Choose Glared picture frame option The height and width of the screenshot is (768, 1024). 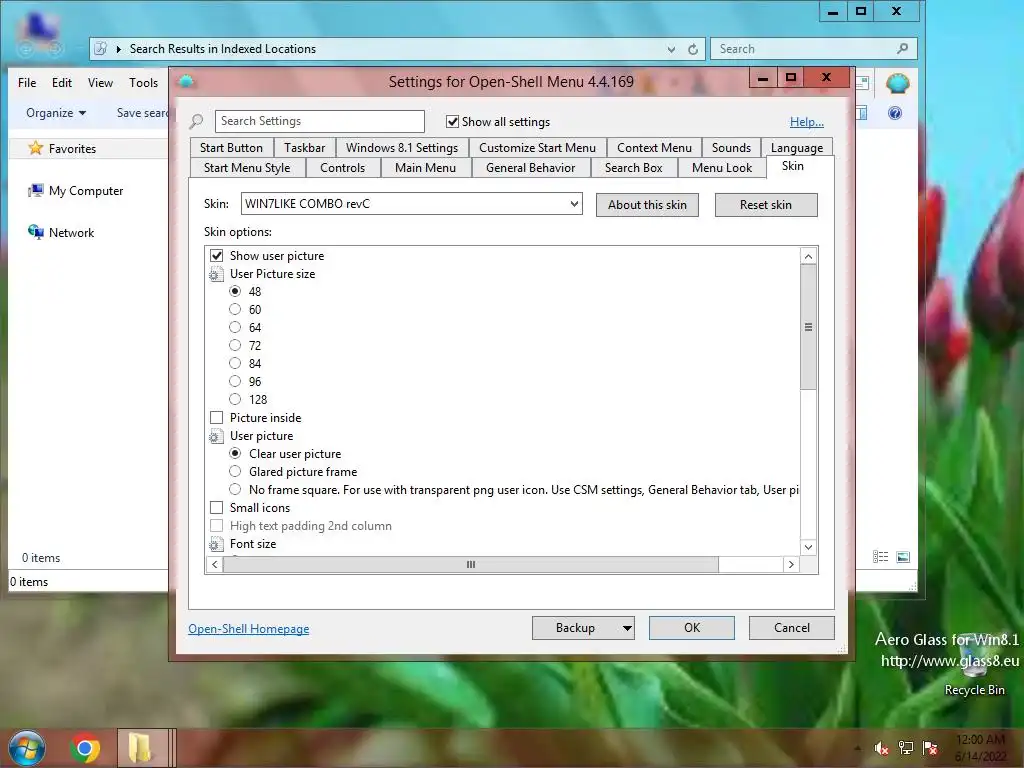(x=235, y=472)
